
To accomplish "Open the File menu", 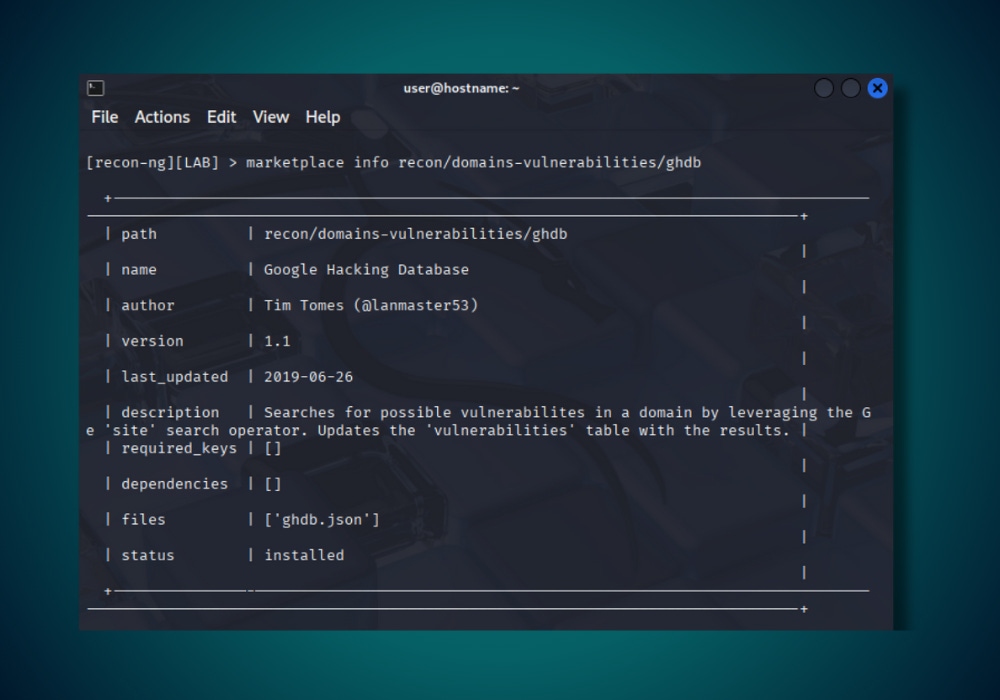I will (105, 117).
